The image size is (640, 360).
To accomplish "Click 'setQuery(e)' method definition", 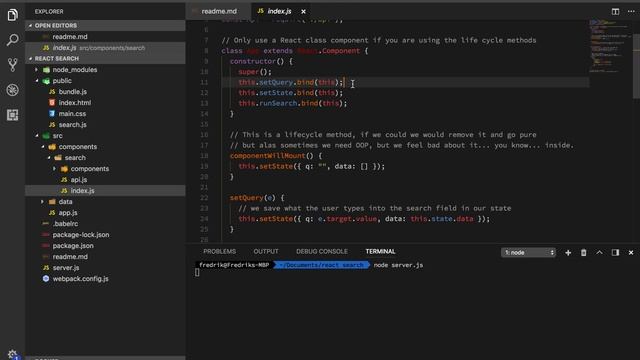I will [x=252, y=198].
